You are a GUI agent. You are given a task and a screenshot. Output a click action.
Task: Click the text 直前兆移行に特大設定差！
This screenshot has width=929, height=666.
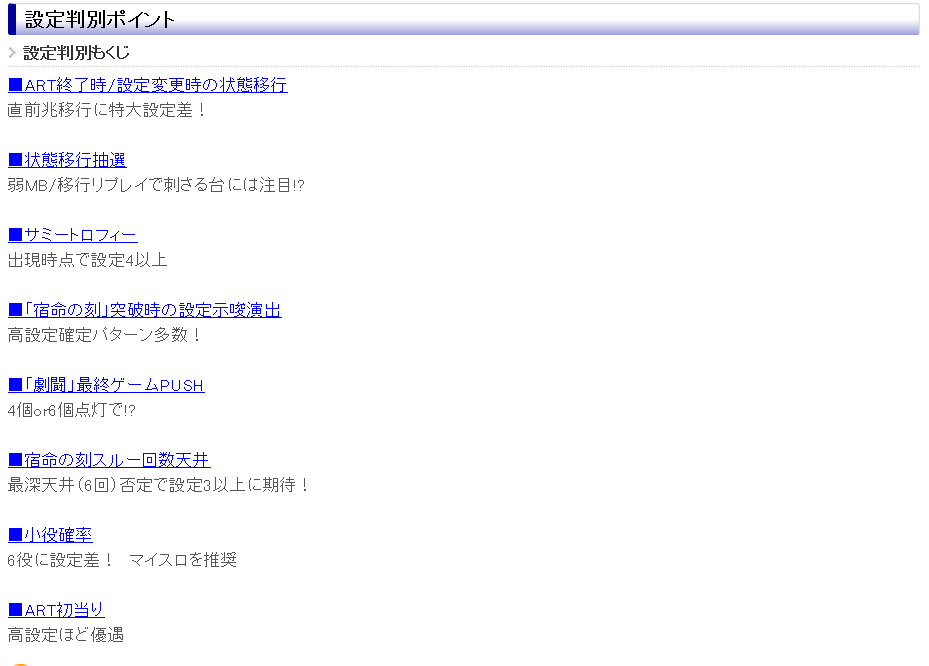[107, 110]
